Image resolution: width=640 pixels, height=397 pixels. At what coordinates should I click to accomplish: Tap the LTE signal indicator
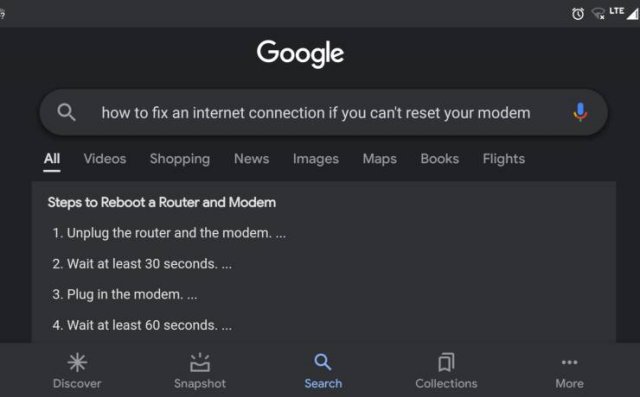[x=624, y=12]
